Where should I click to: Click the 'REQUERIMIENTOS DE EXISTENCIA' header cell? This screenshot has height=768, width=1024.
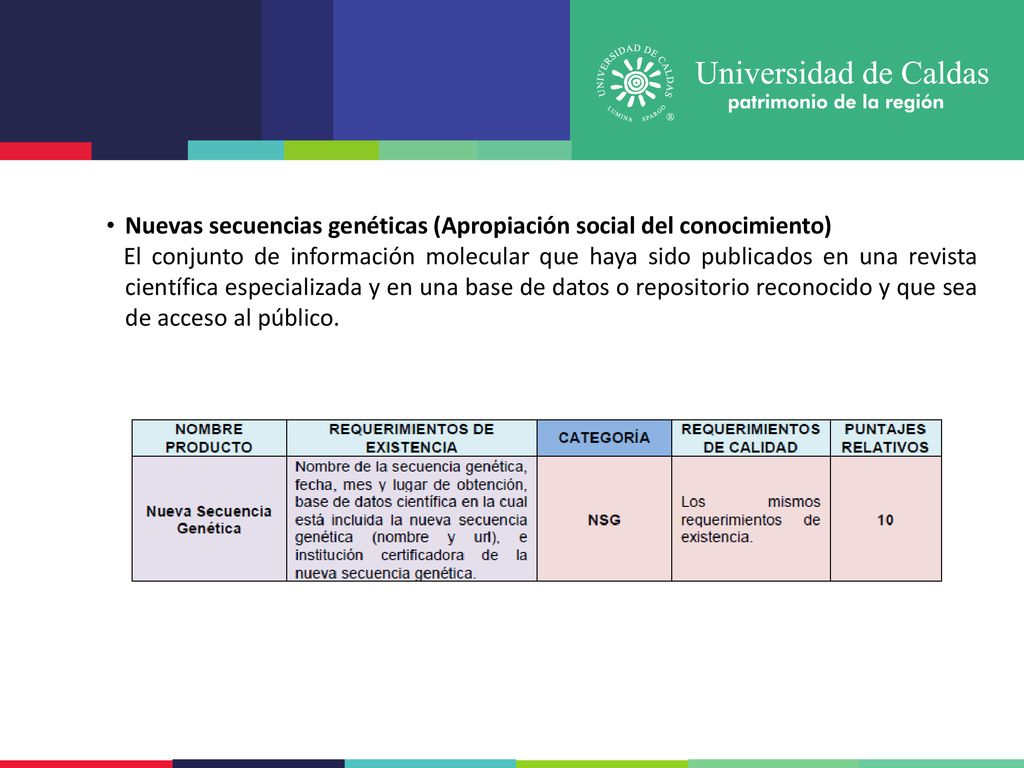[411, 438]
